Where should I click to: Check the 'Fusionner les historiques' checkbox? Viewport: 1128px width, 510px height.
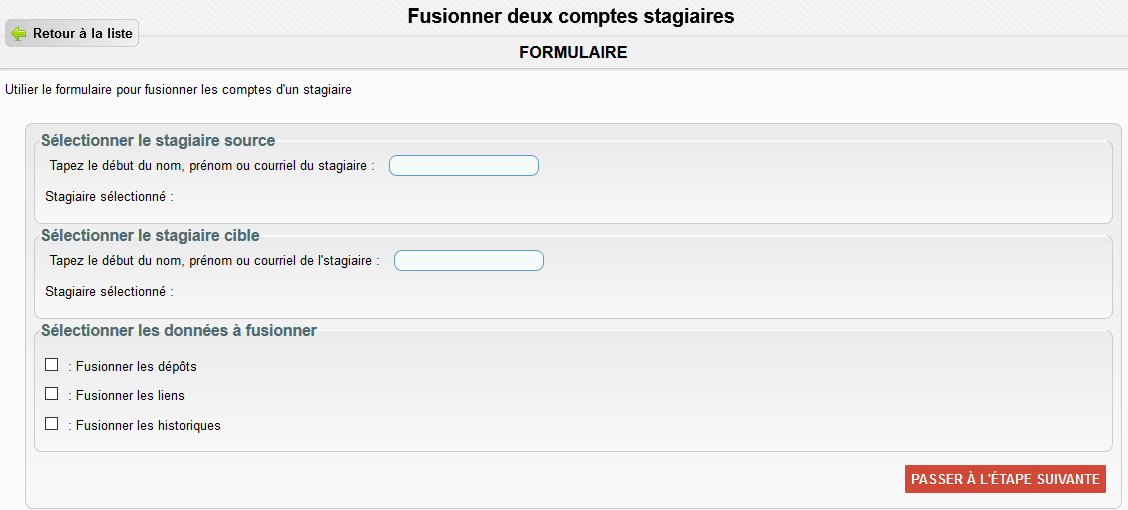pos(52,424)
